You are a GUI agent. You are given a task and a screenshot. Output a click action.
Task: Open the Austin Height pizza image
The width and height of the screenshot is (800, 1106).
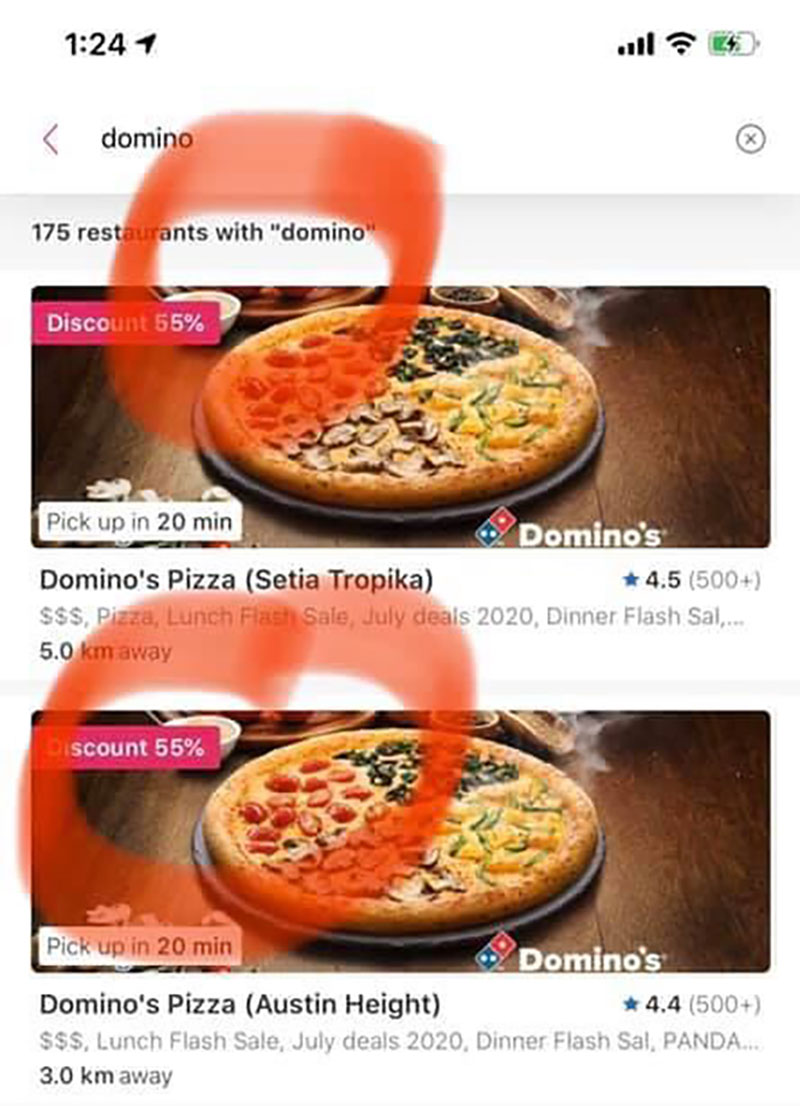[x=400, y=841]
